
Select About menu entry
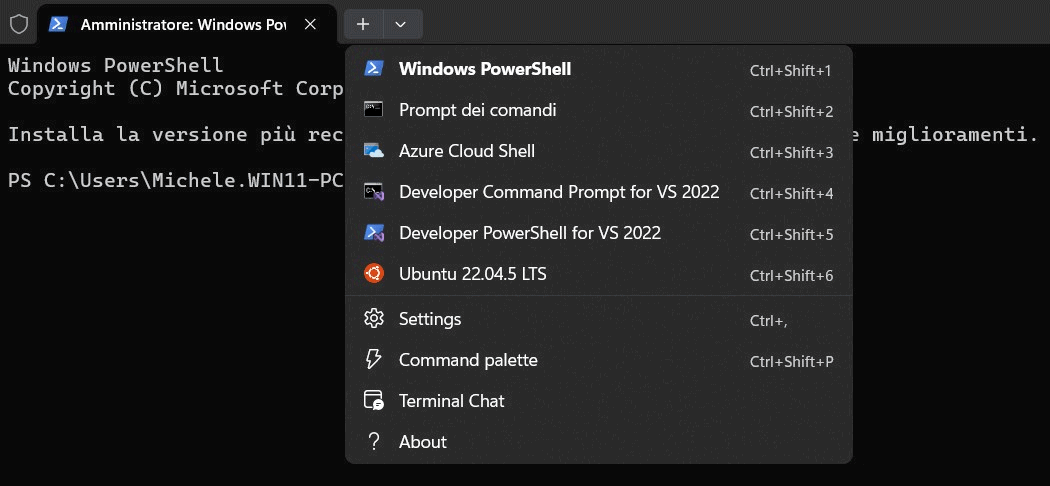[x=599, y=442]
